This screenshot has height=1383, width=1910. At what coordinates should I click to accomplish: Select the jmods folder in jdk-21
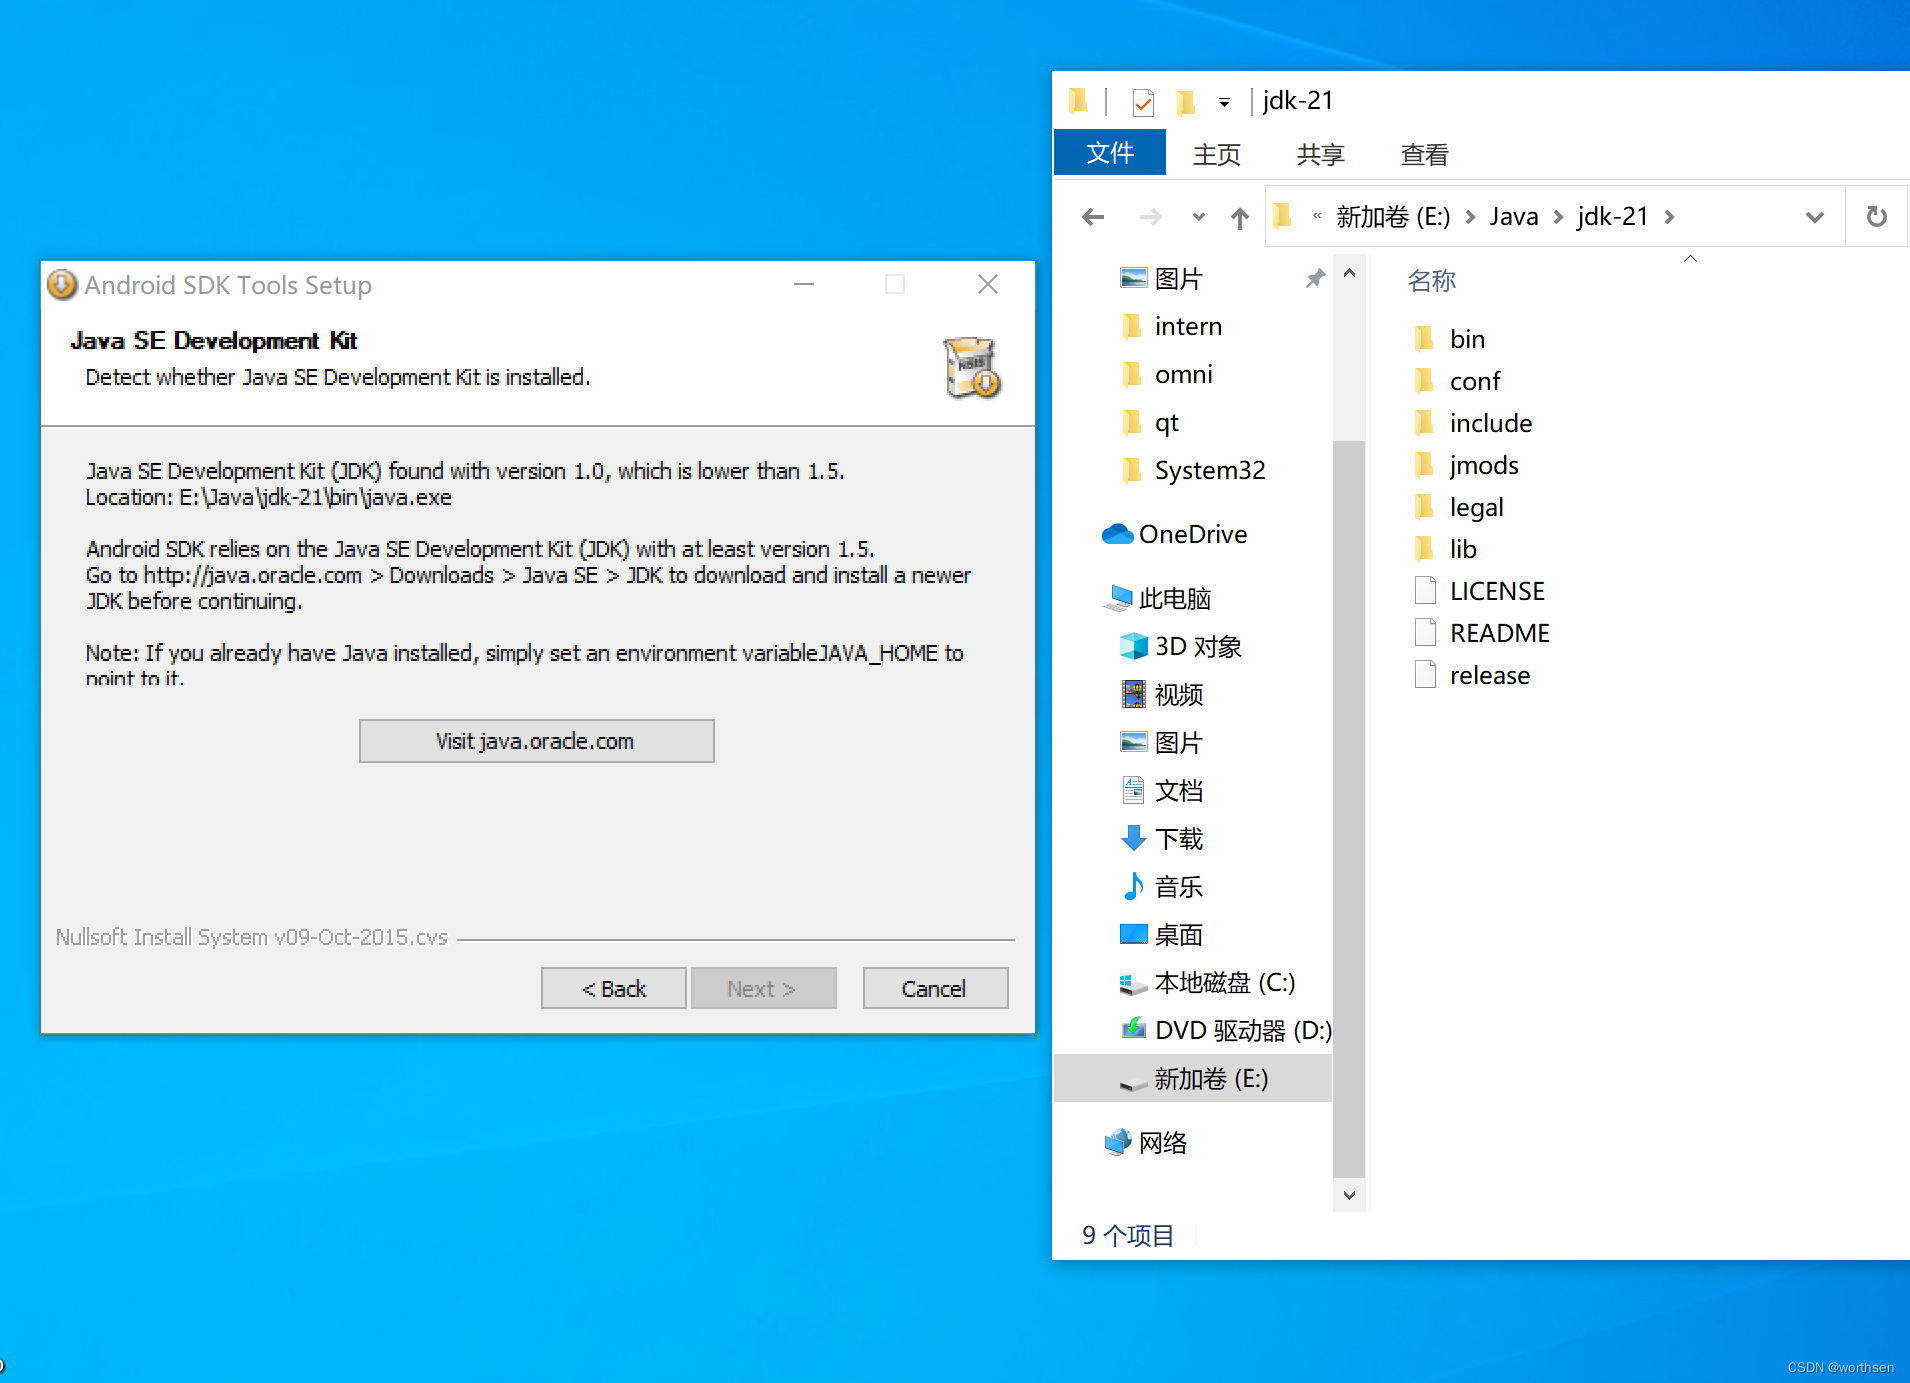tap(1484, 465)
